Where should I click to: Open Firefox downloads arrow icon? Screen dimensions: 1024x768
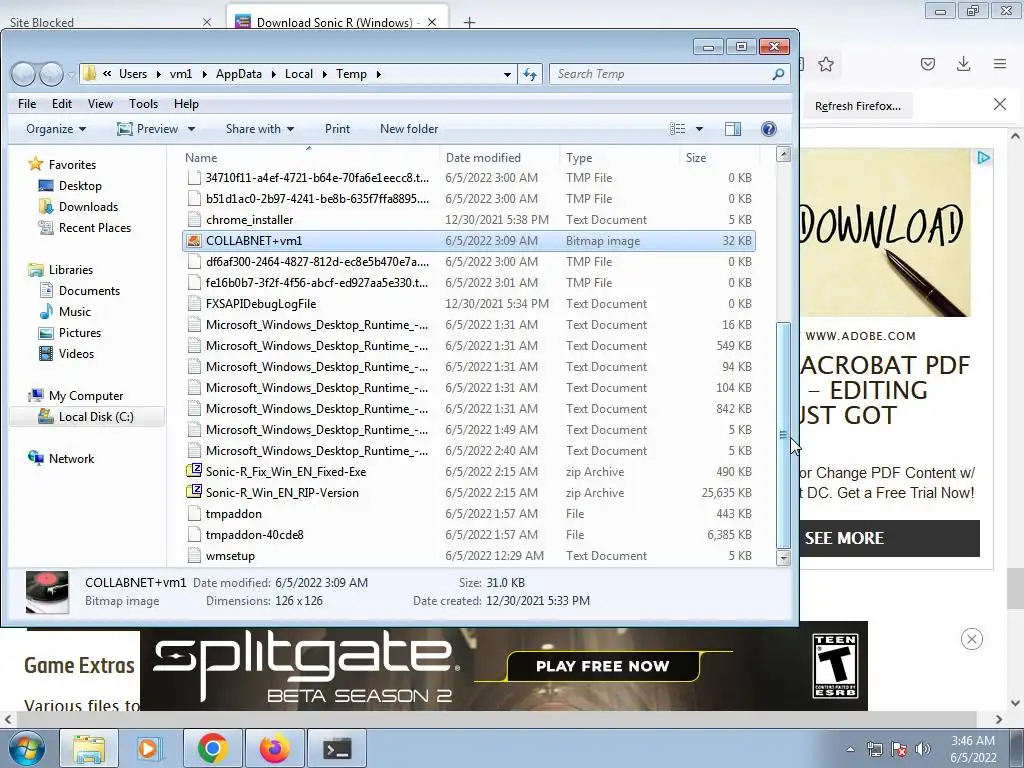pos(963,64)
